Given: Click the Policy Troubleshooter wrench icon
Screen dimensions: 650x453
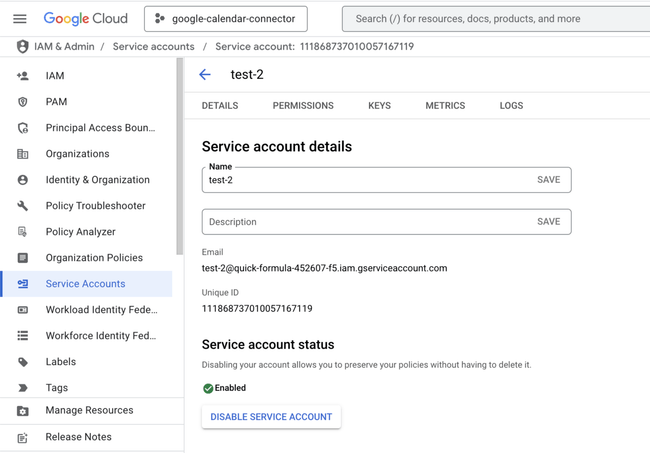Looking at the screenshot, I should [23, 206].
